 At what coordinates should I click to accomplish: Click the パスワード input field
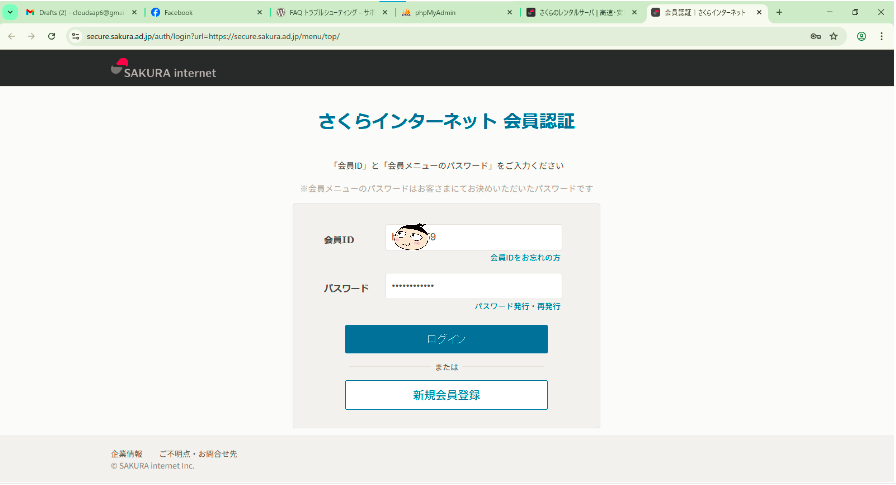pos(474,286)
